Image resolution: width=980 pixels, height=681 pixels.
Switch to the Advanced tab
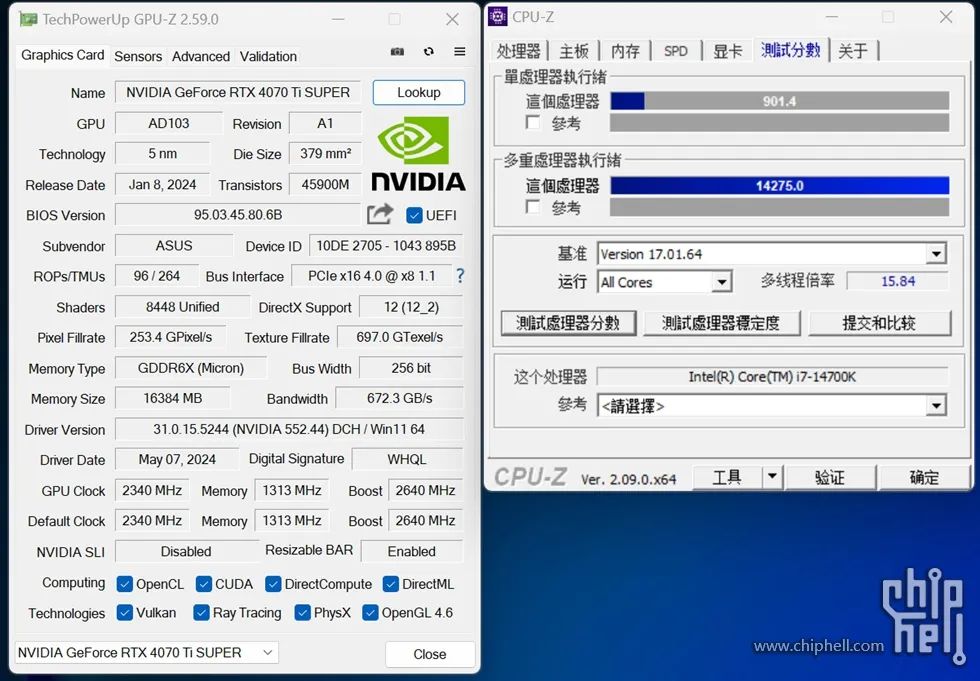[201, 56]
